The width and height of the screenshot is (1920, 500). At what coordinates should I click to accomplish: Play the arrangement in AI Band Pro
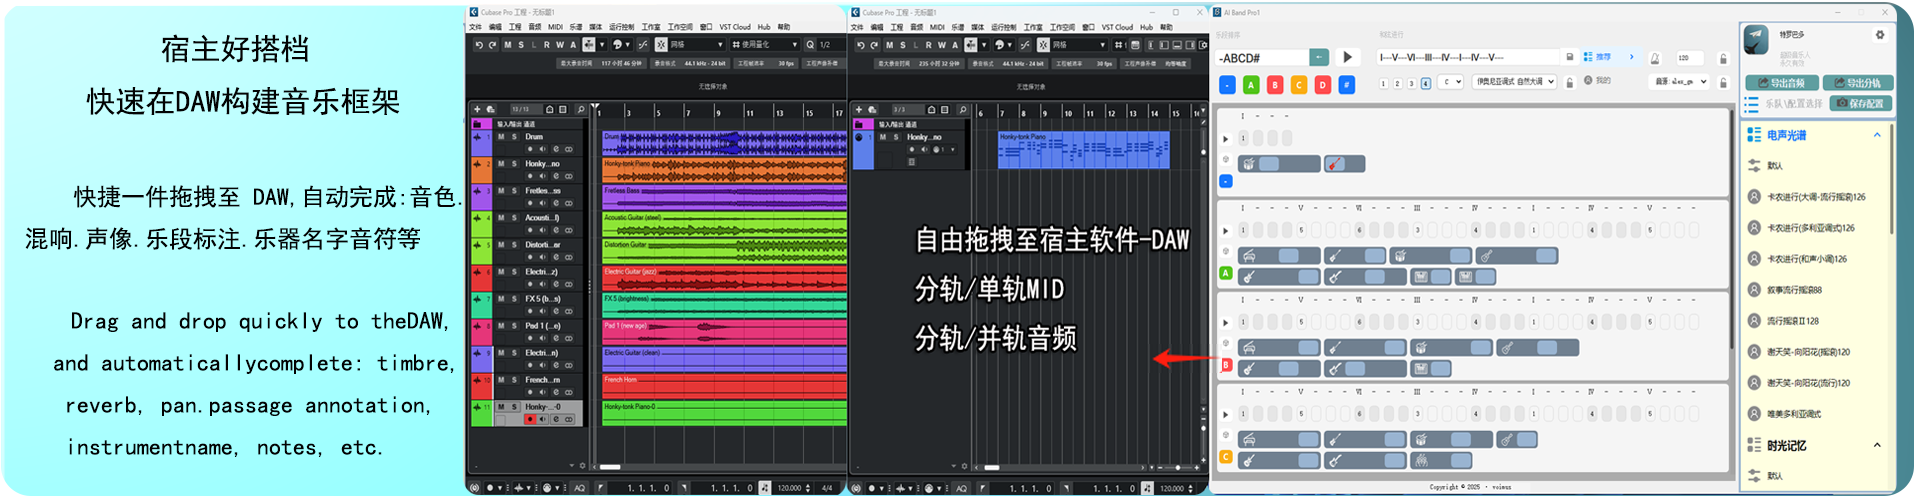tap(1347, 57)
